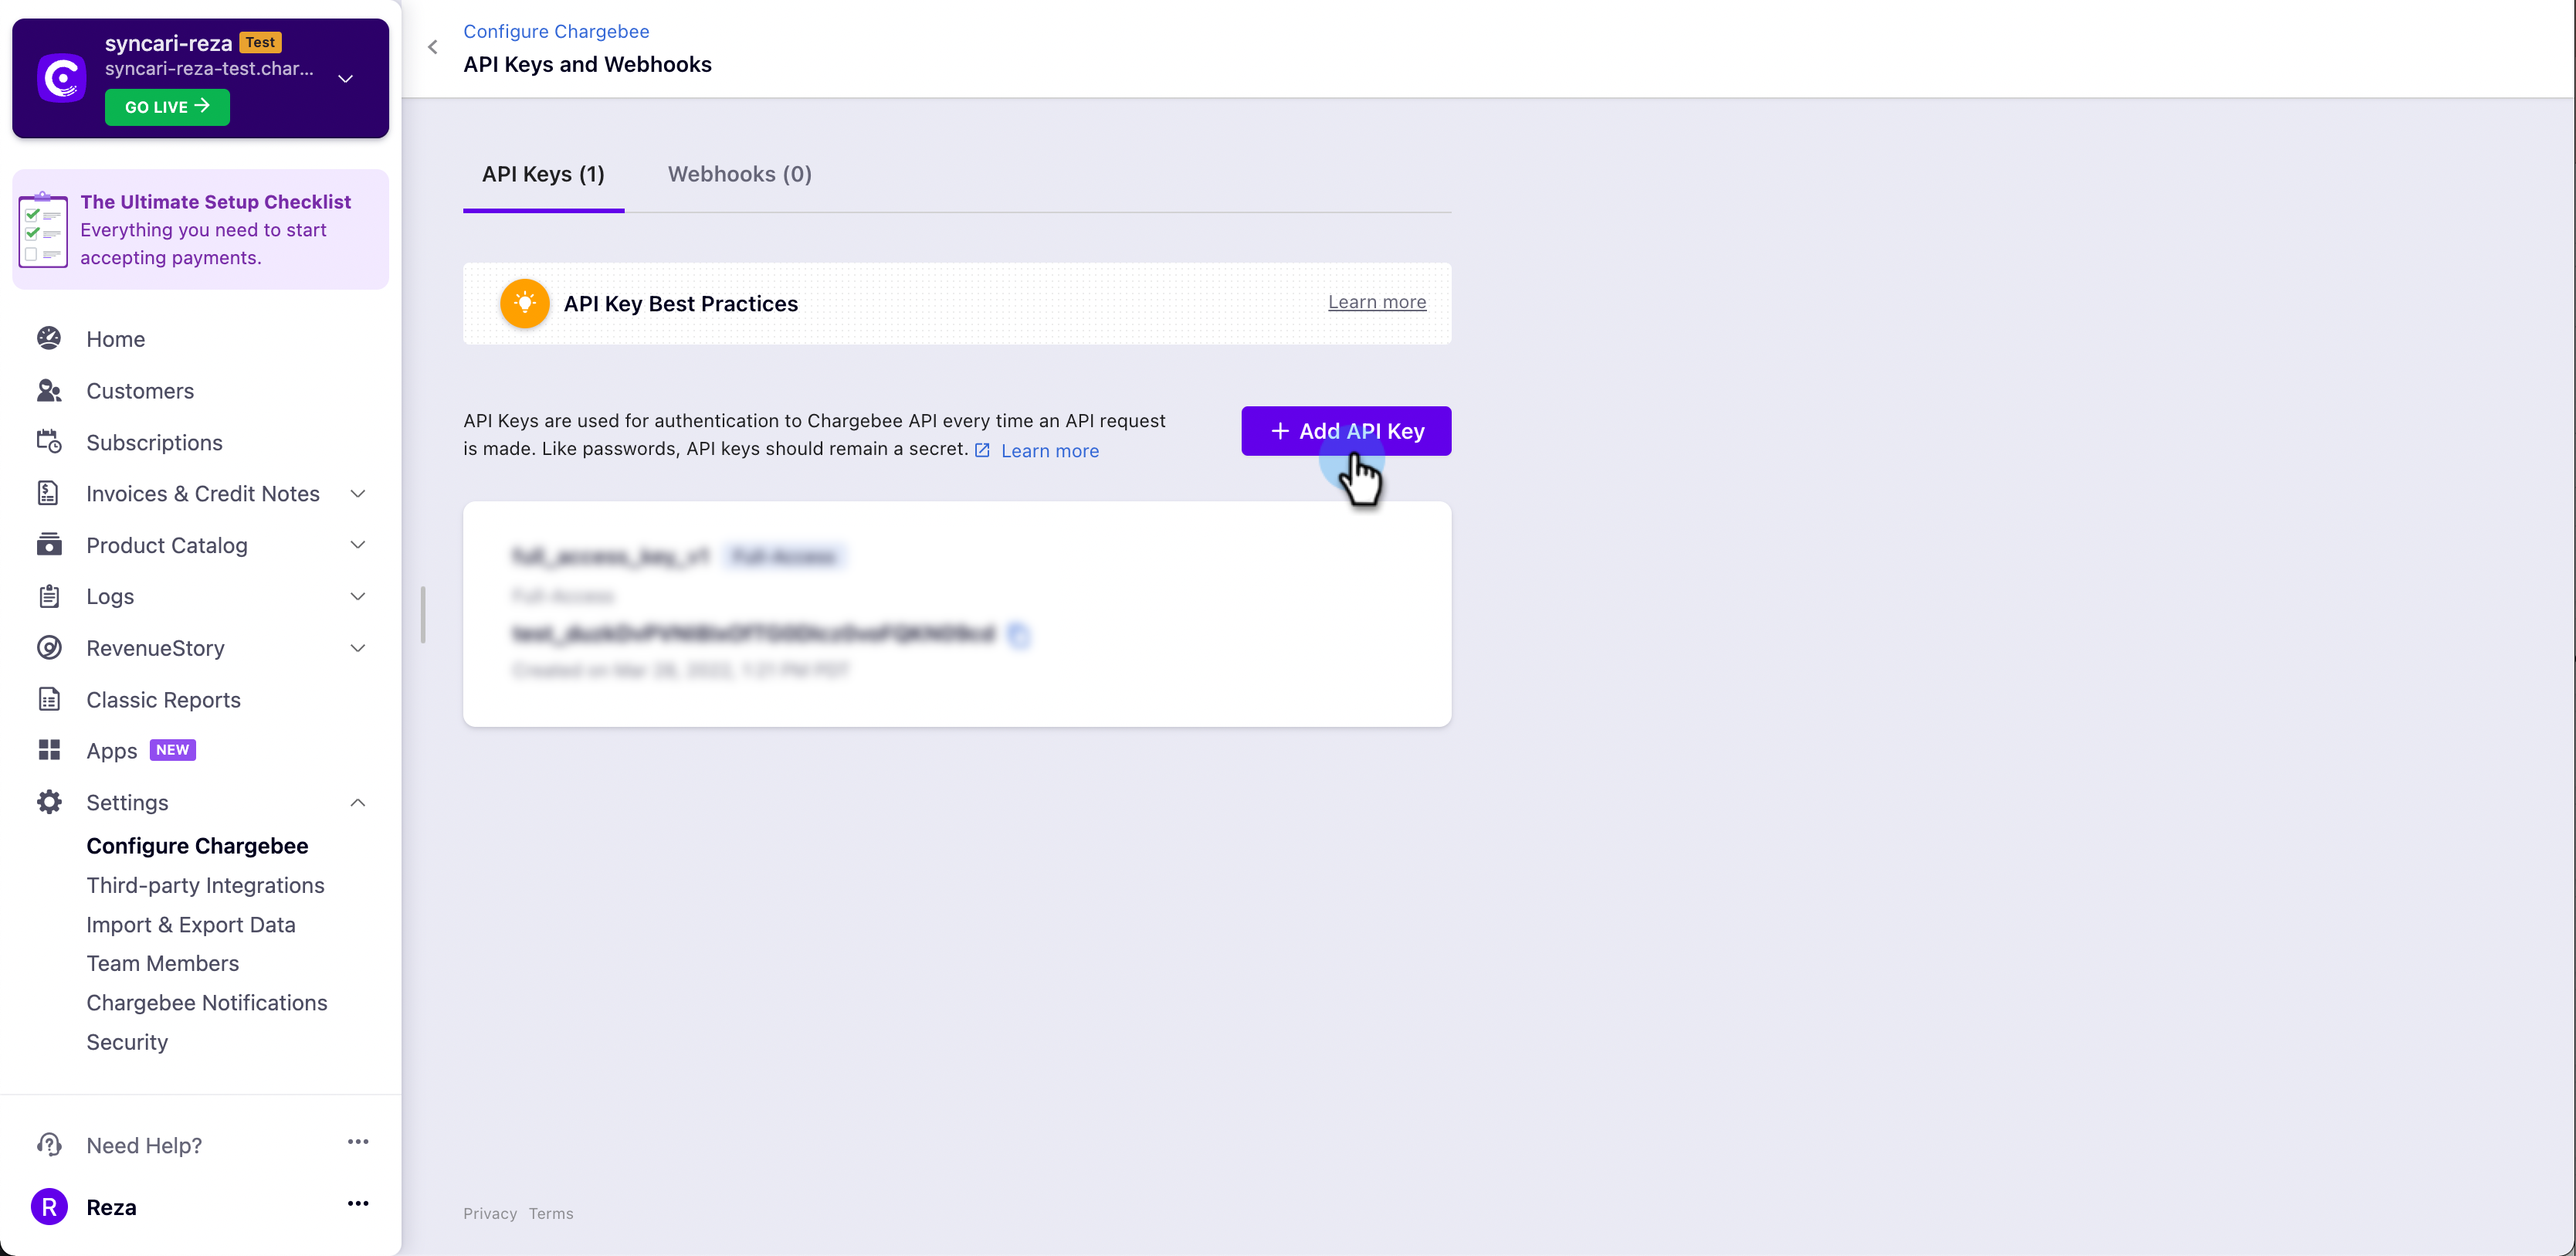Click the Chargebee logo icon

62,78
